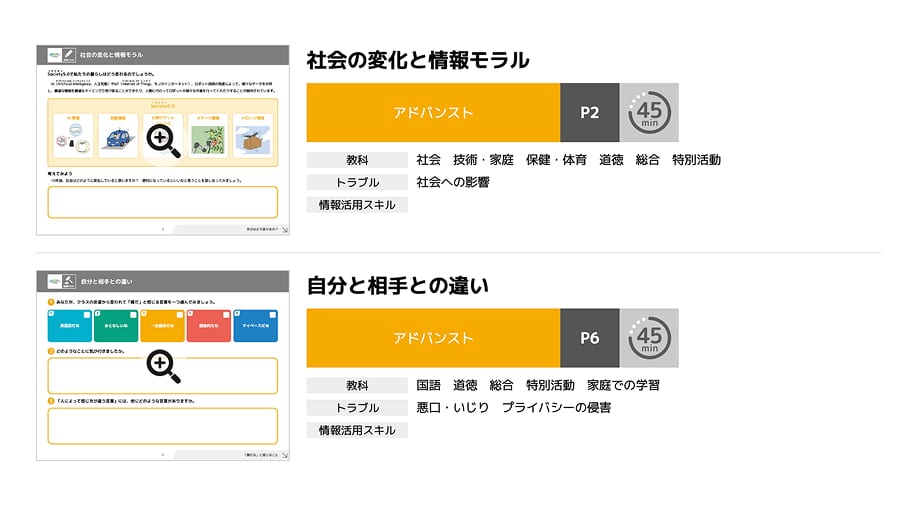Click the トラブル label in the first card
900x506 pixels.
tap(357, 182)
